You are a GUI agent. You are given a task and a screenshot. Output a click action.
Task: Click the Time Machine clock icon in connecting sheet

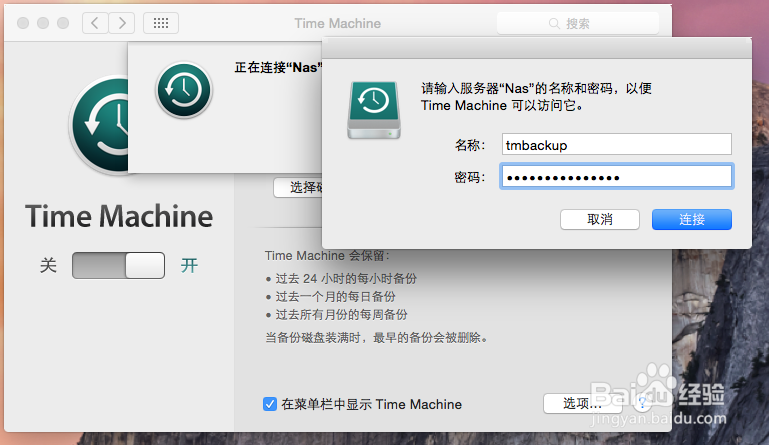[184, 90]
